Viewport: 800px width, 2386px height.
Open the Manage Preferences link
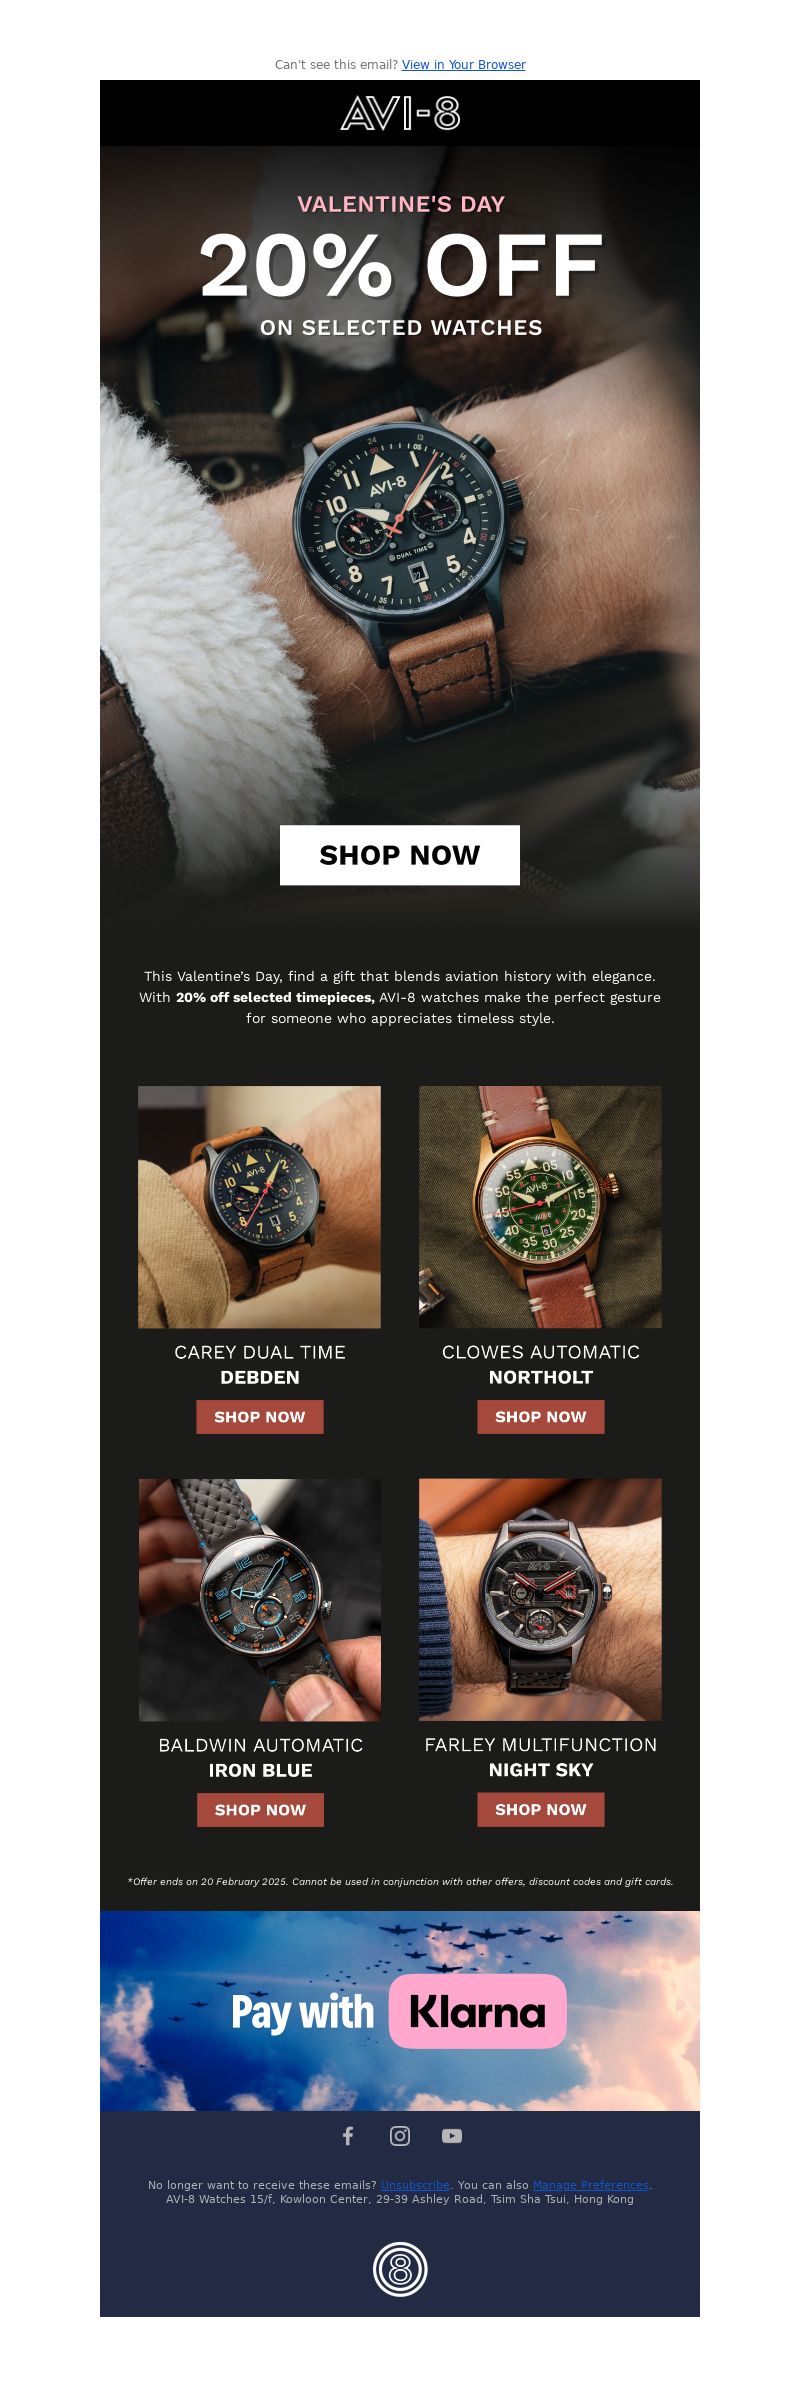click(591, 2185)
